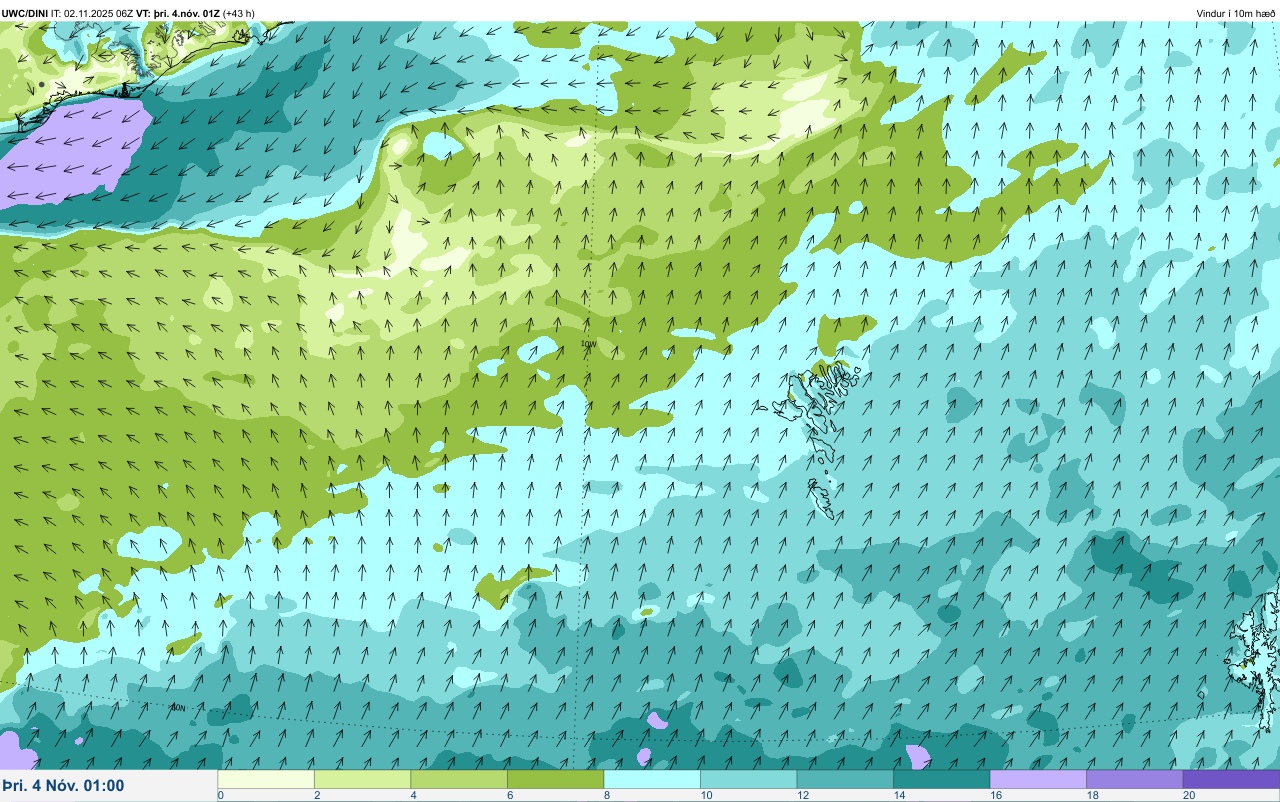The height and width of the screenshot is (802, 1280).
Task: Click the legend tick value '8'
Action: coord(606,795)
